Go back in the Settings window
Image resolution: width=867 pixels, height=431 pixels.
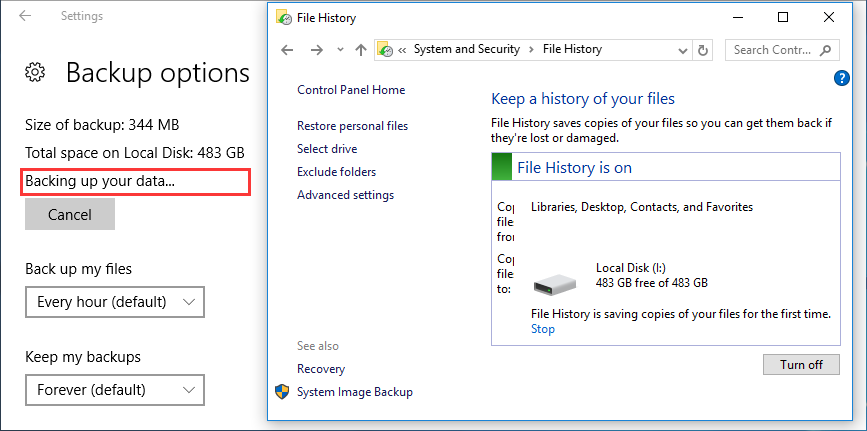click(25, 16)
